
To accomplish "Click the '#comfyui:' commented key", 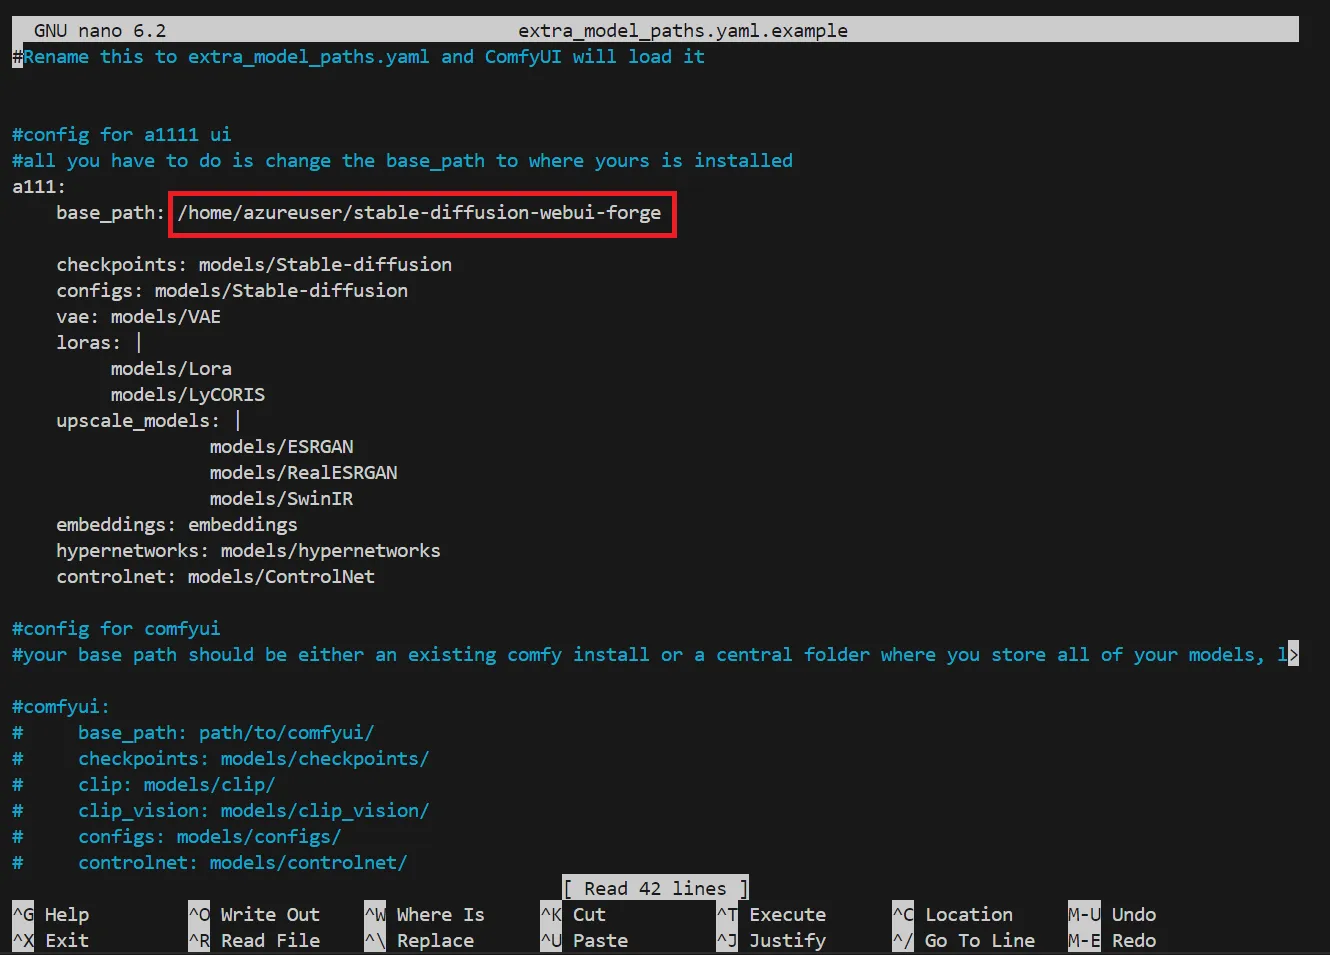I will click(x=61, y=706).
